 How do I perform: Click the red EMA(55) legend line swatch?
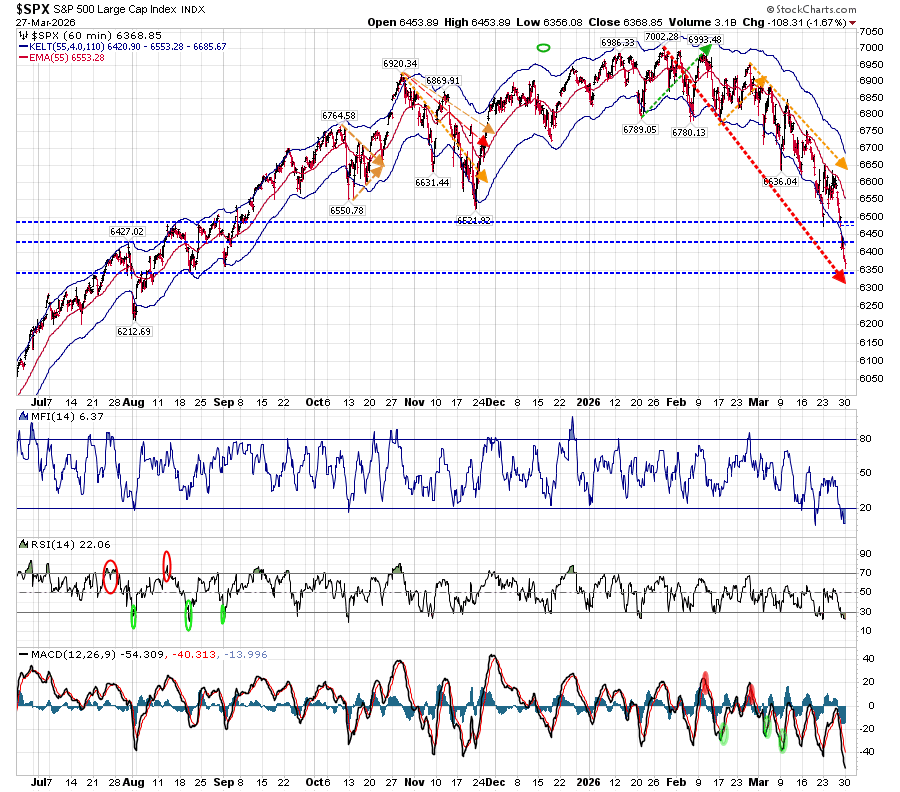coord(23,58)
